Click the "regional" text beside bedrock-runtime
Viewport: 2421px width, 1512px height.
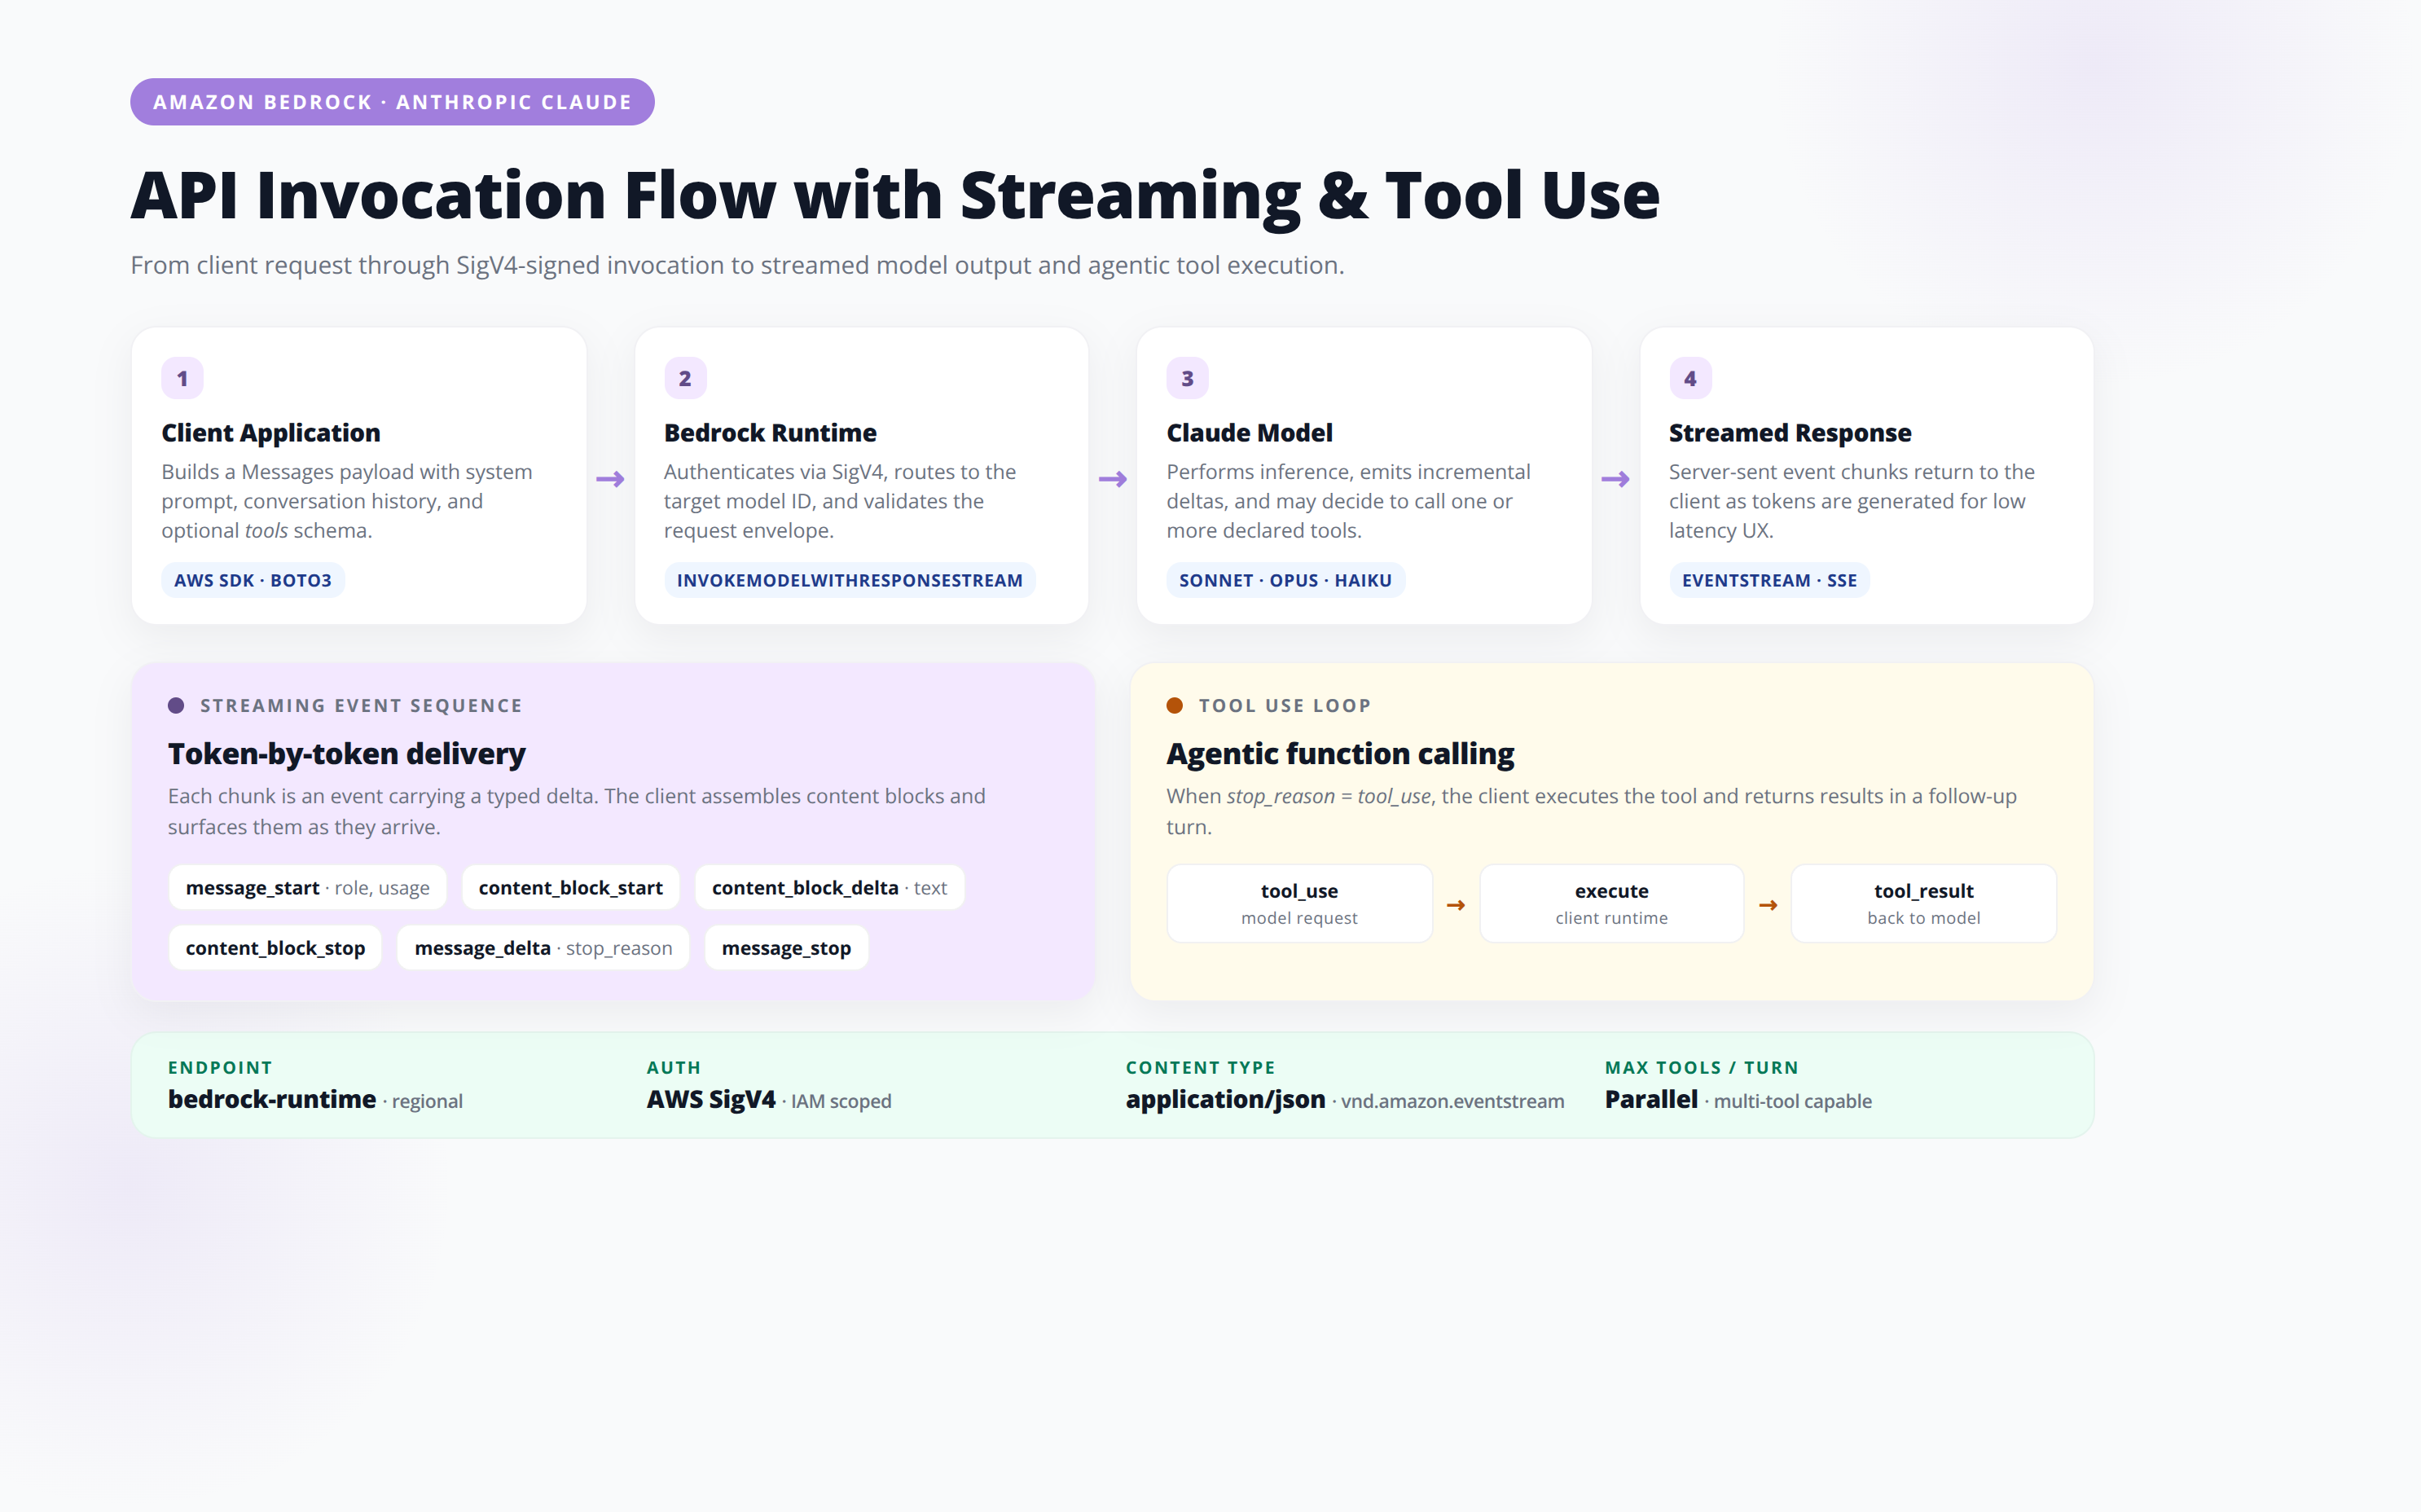click(427, 1101)
